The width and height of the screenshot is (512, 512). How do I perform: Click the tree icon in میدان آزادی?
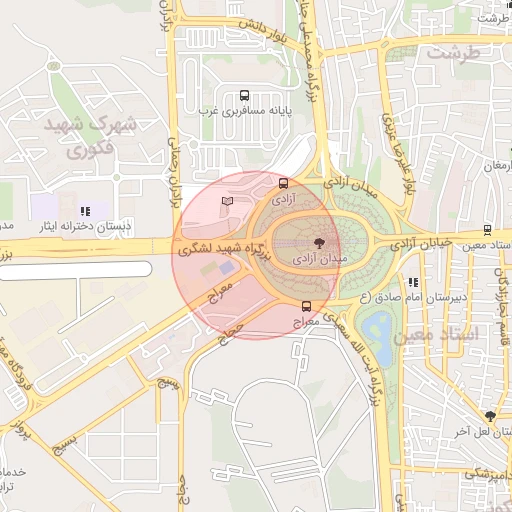320,243
